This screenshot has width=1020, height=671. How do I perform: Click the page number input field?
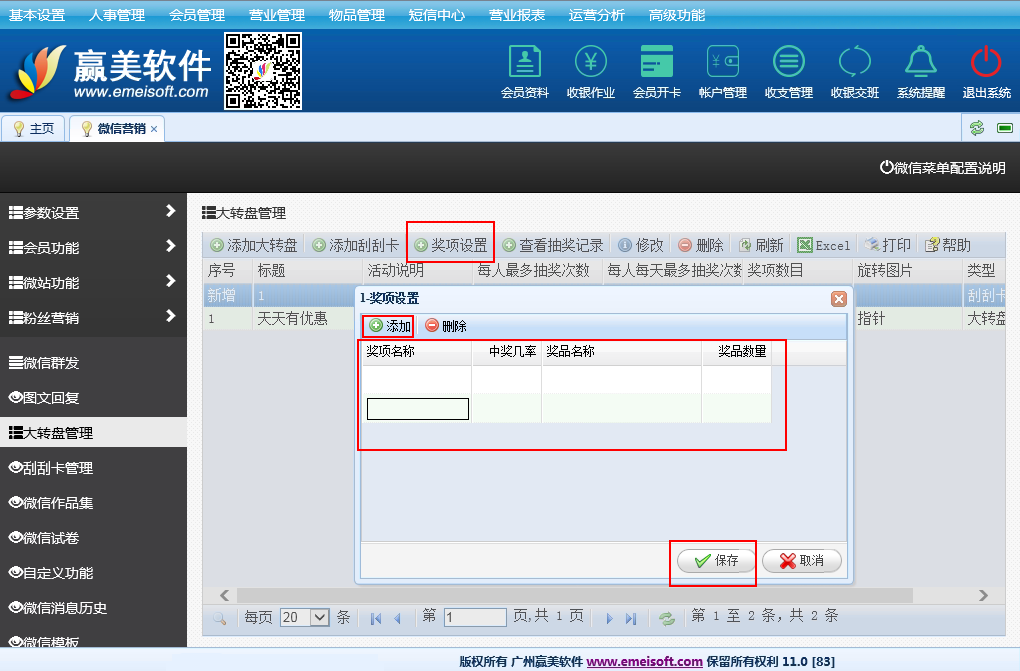[x=475, y=617]
